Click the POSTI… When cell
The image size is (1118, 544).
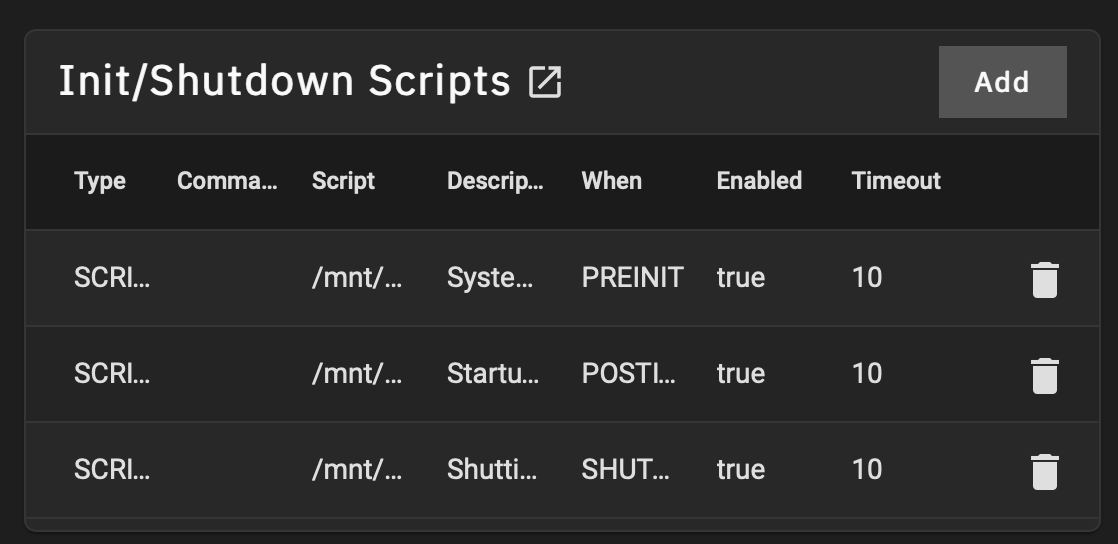pos(628,373)
